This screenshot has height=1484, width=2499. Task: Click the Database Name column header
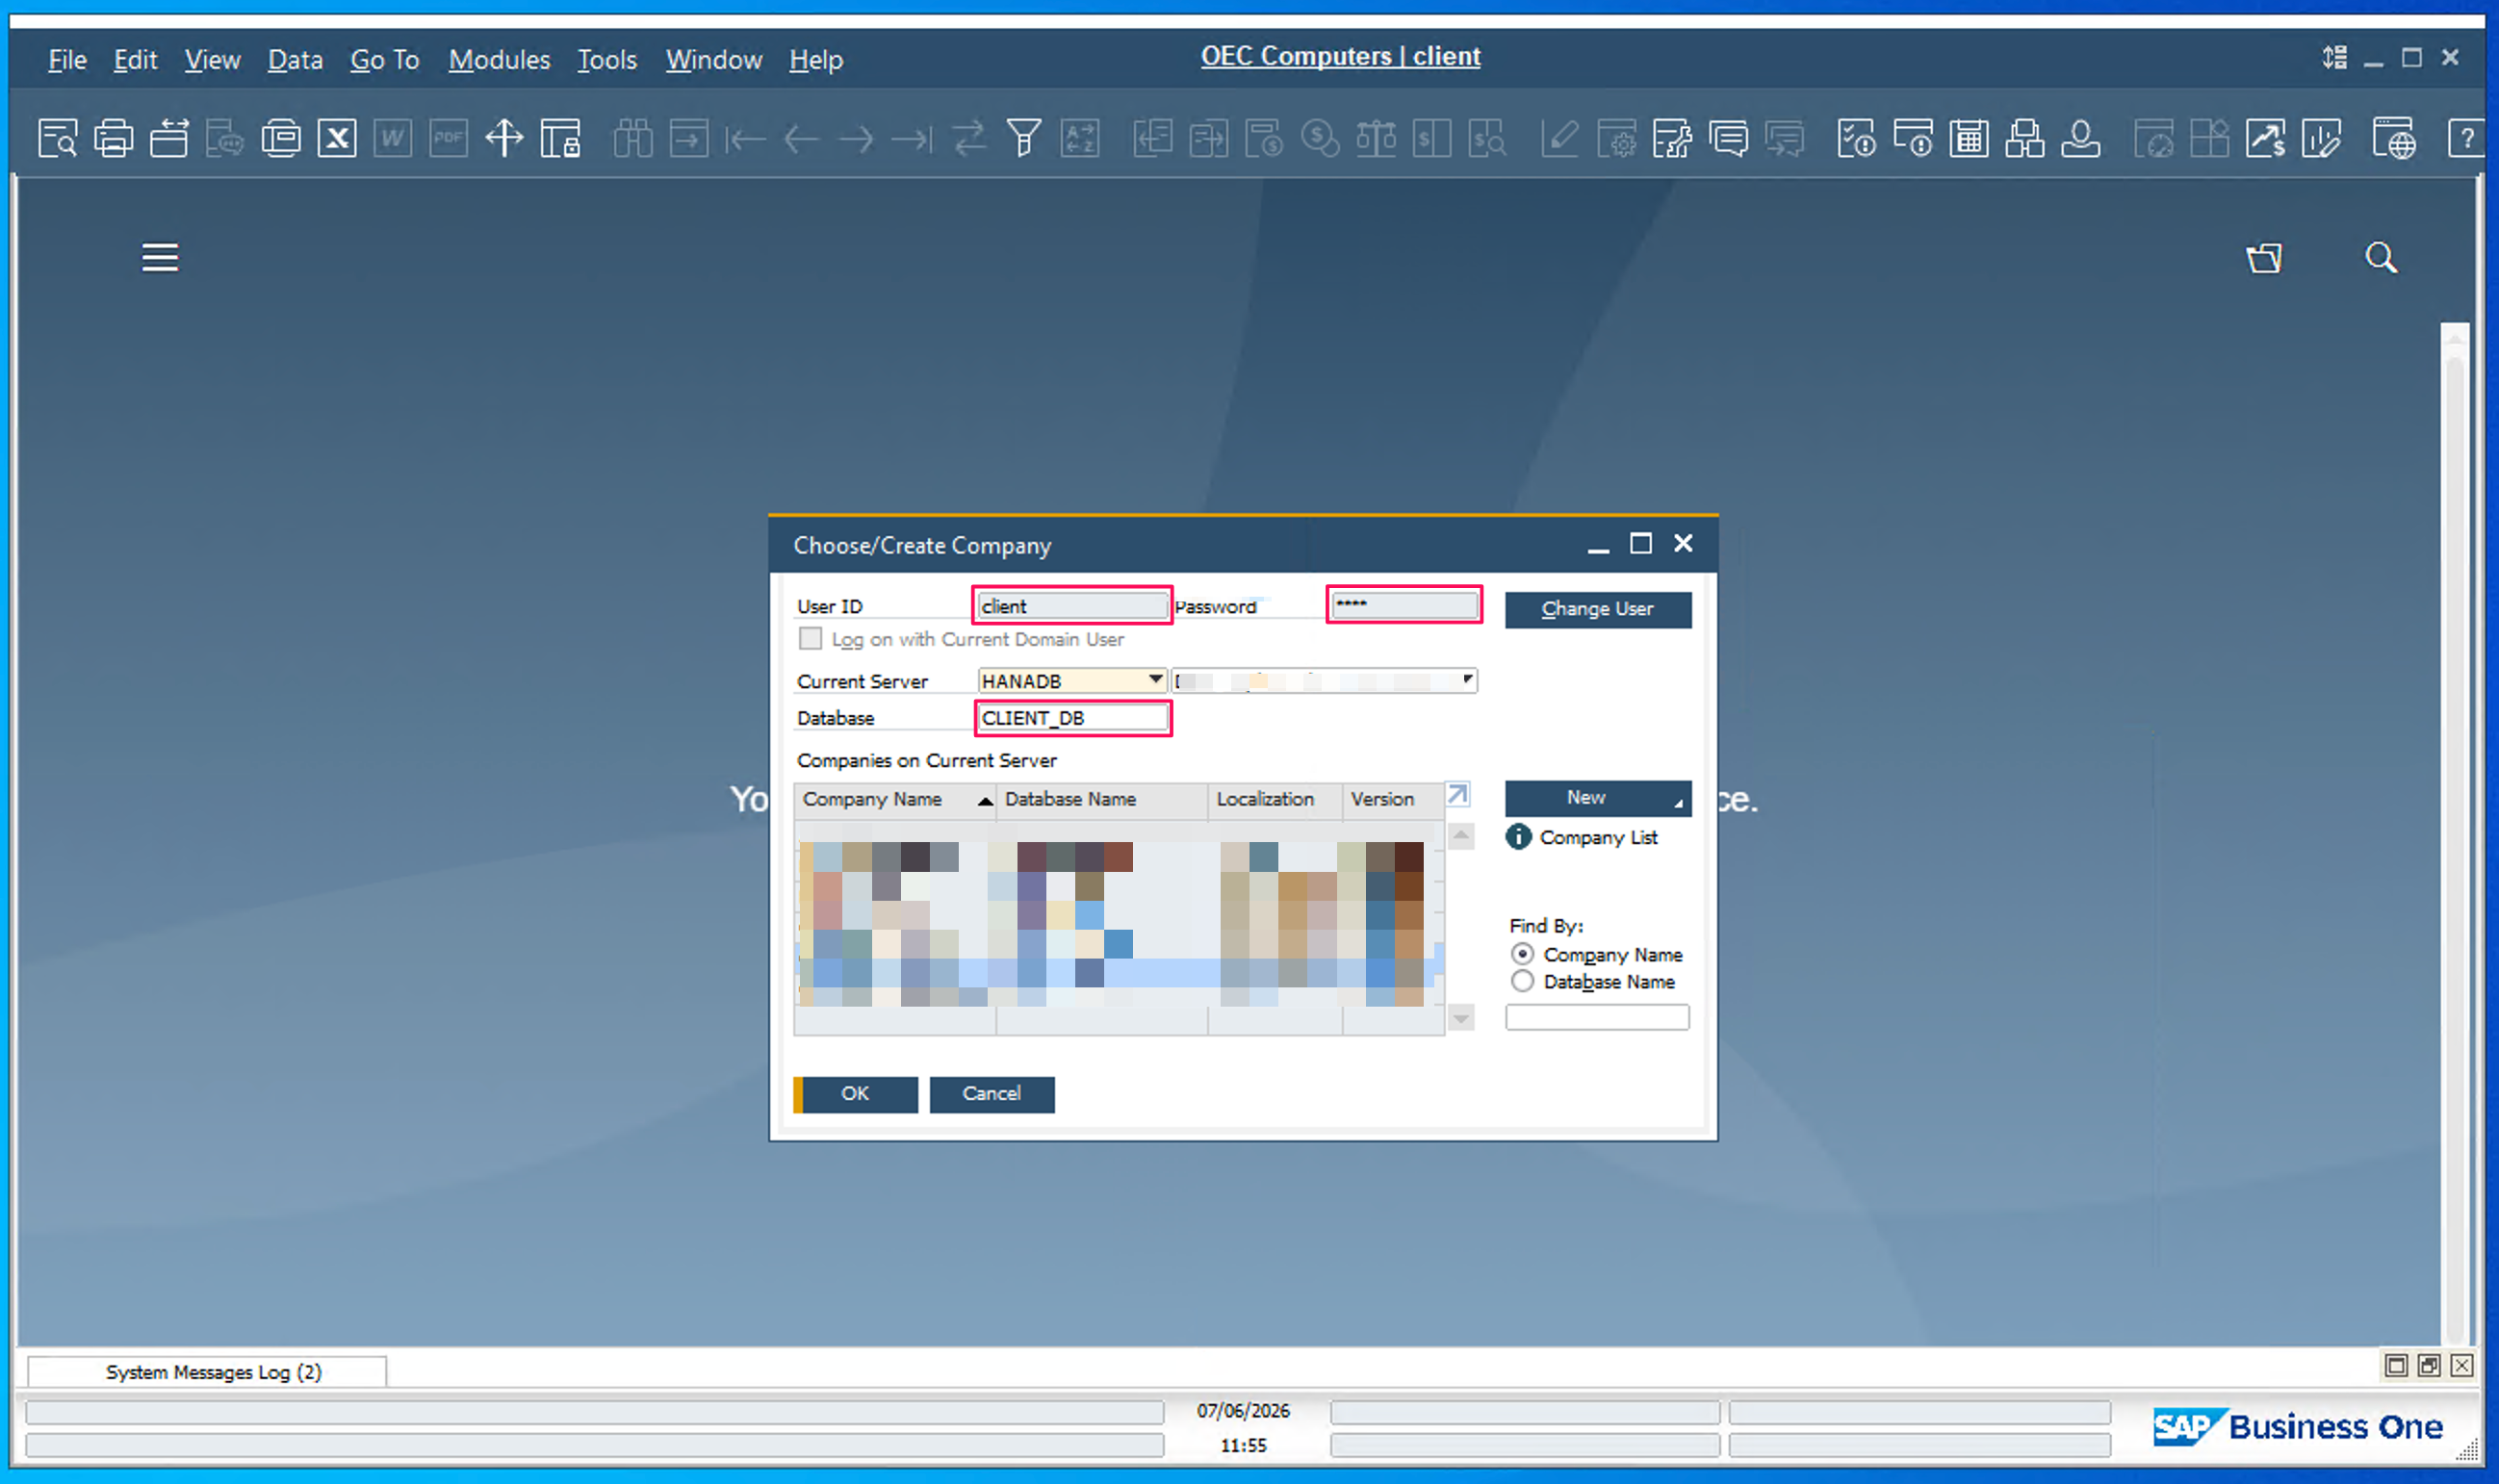(x=1102, y=799)
